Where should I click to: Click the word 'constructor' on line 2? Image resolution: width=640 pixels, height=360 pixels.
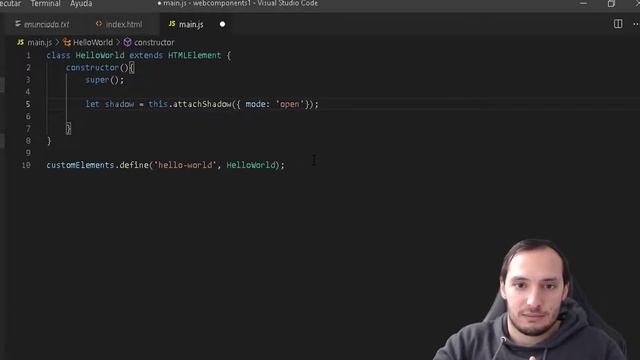(92, 68)
